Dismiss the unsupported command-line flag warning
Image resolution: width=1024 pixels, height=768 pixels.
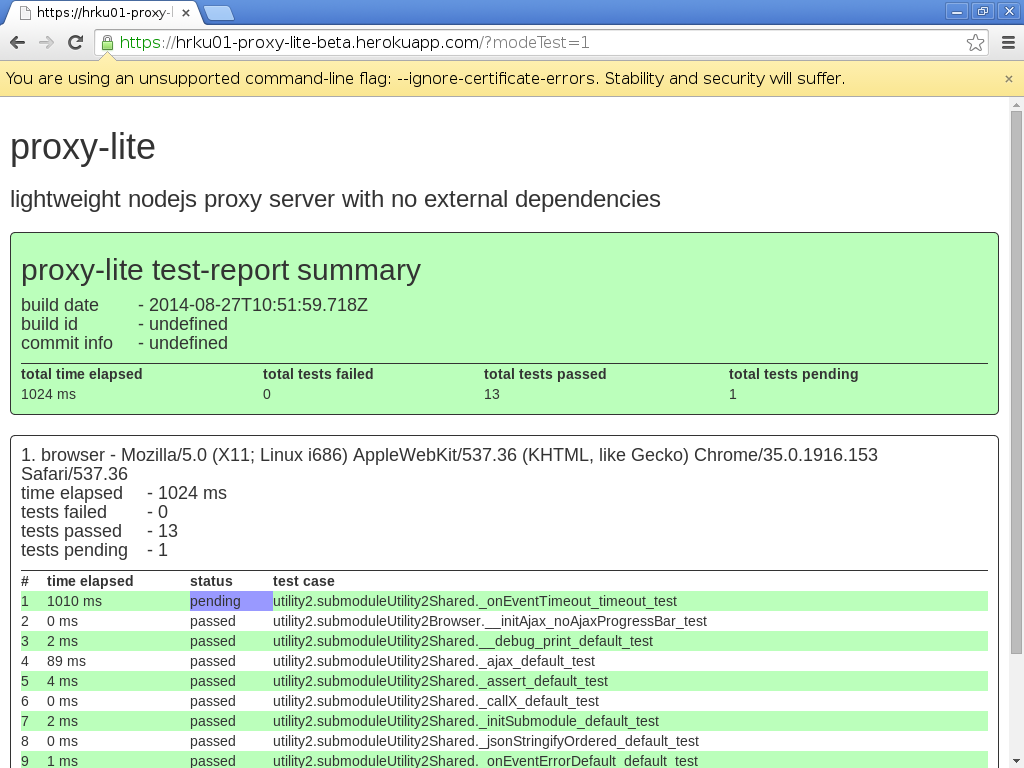pos(1008,79)
